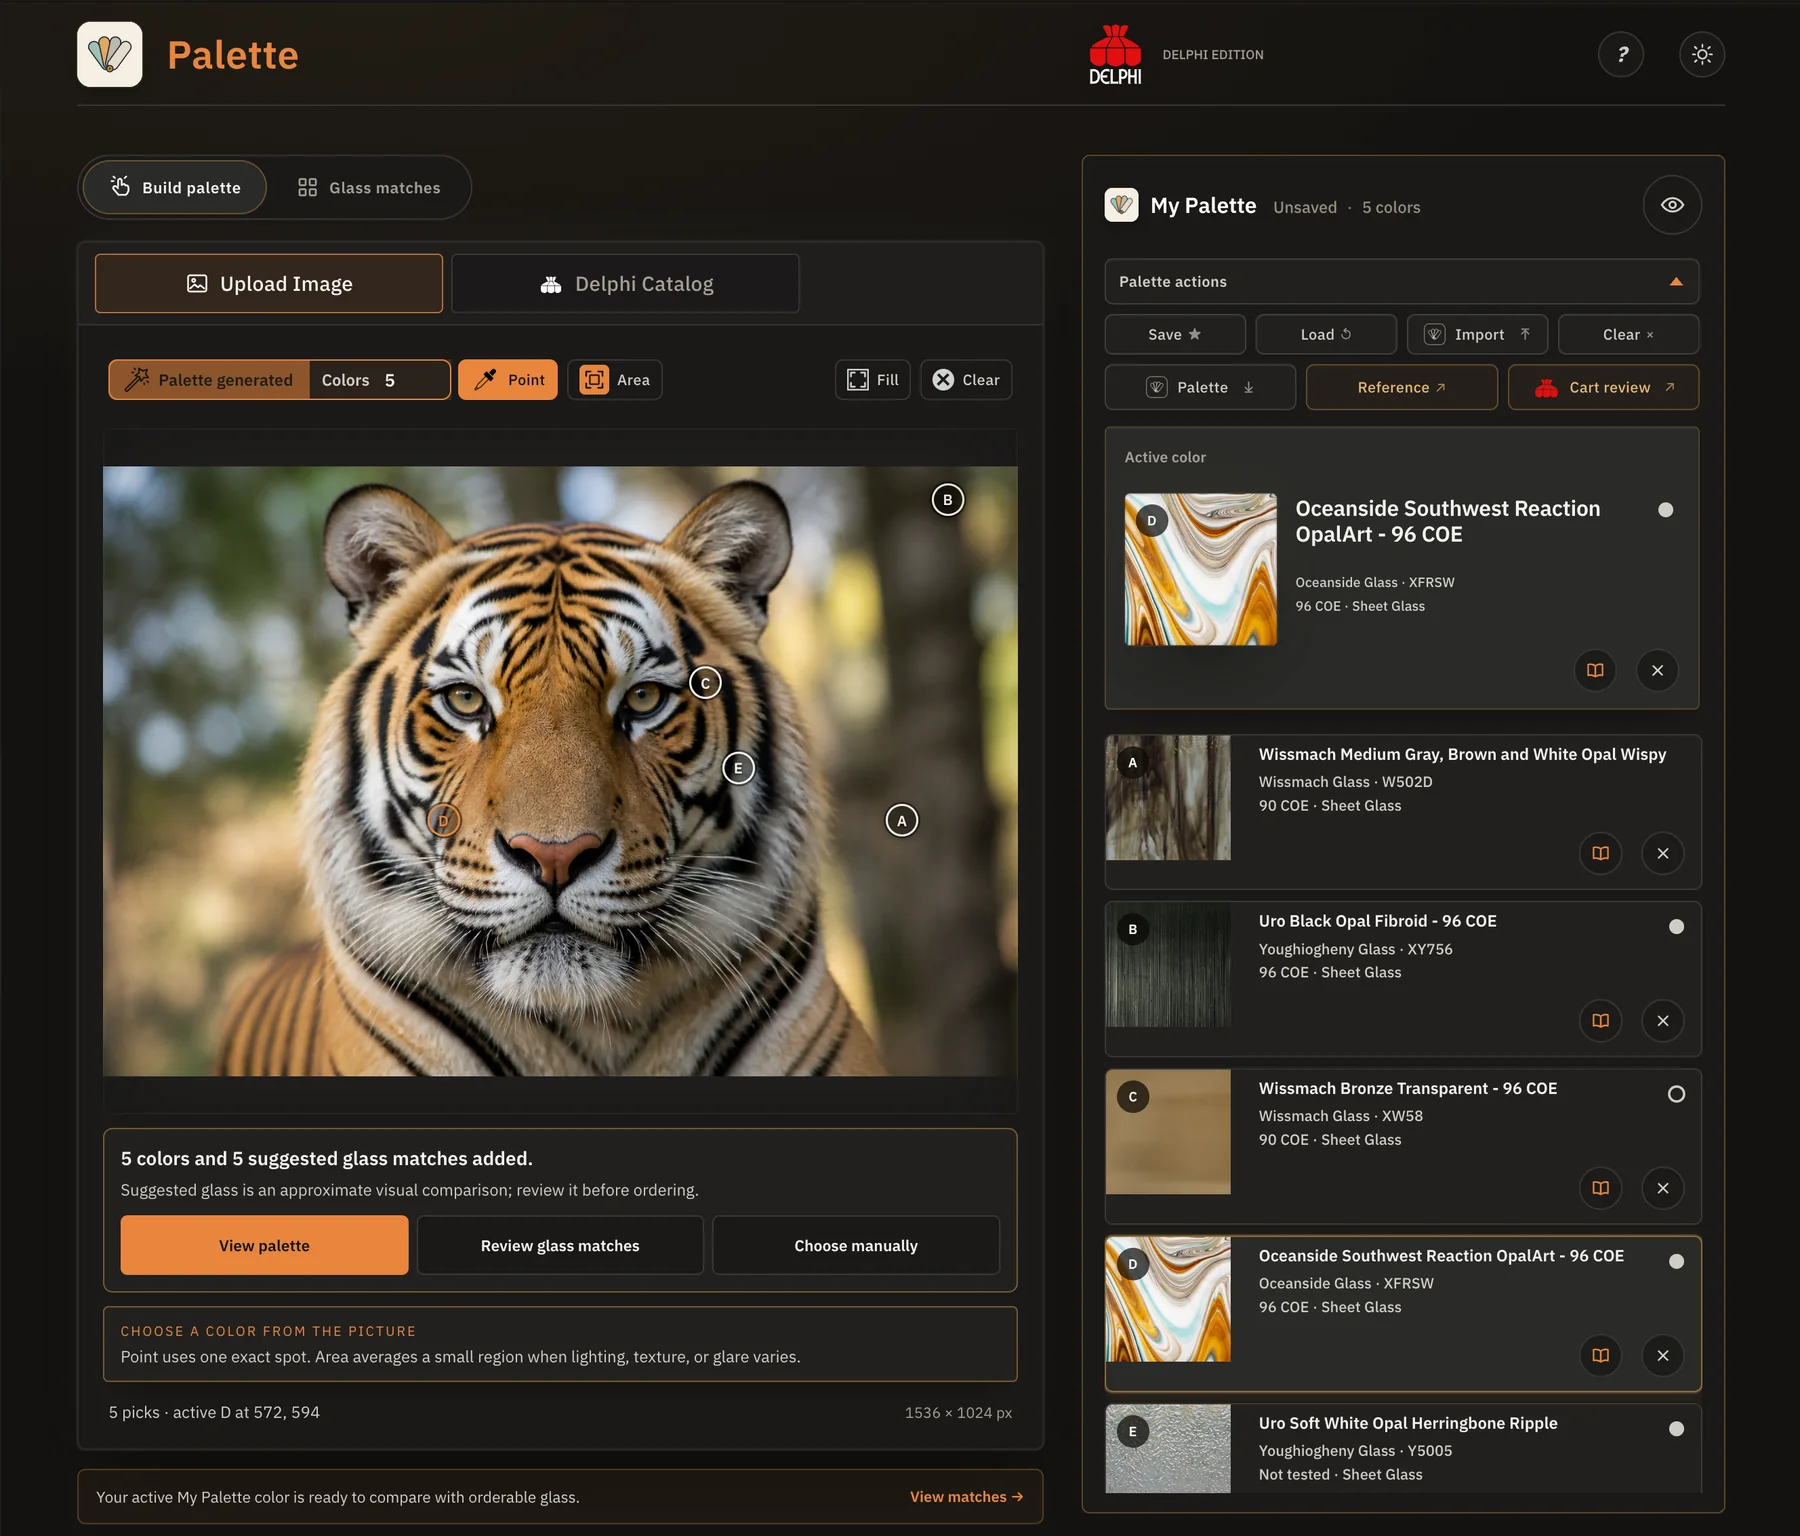Toggle hollow circle on Wissmach Bronze Transparent
Viewport: 1800px width, 1536px height.
[1676, 1094]
